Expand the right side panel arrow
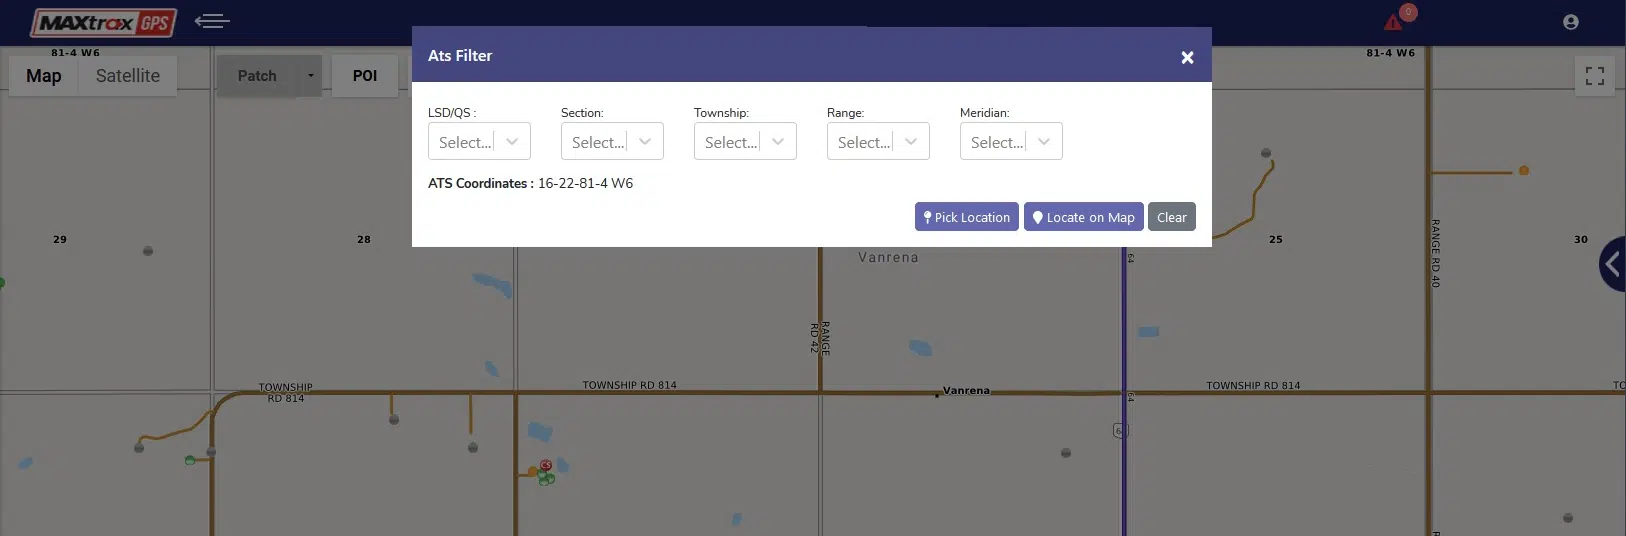1626x536 pixels. (1611, 264)
